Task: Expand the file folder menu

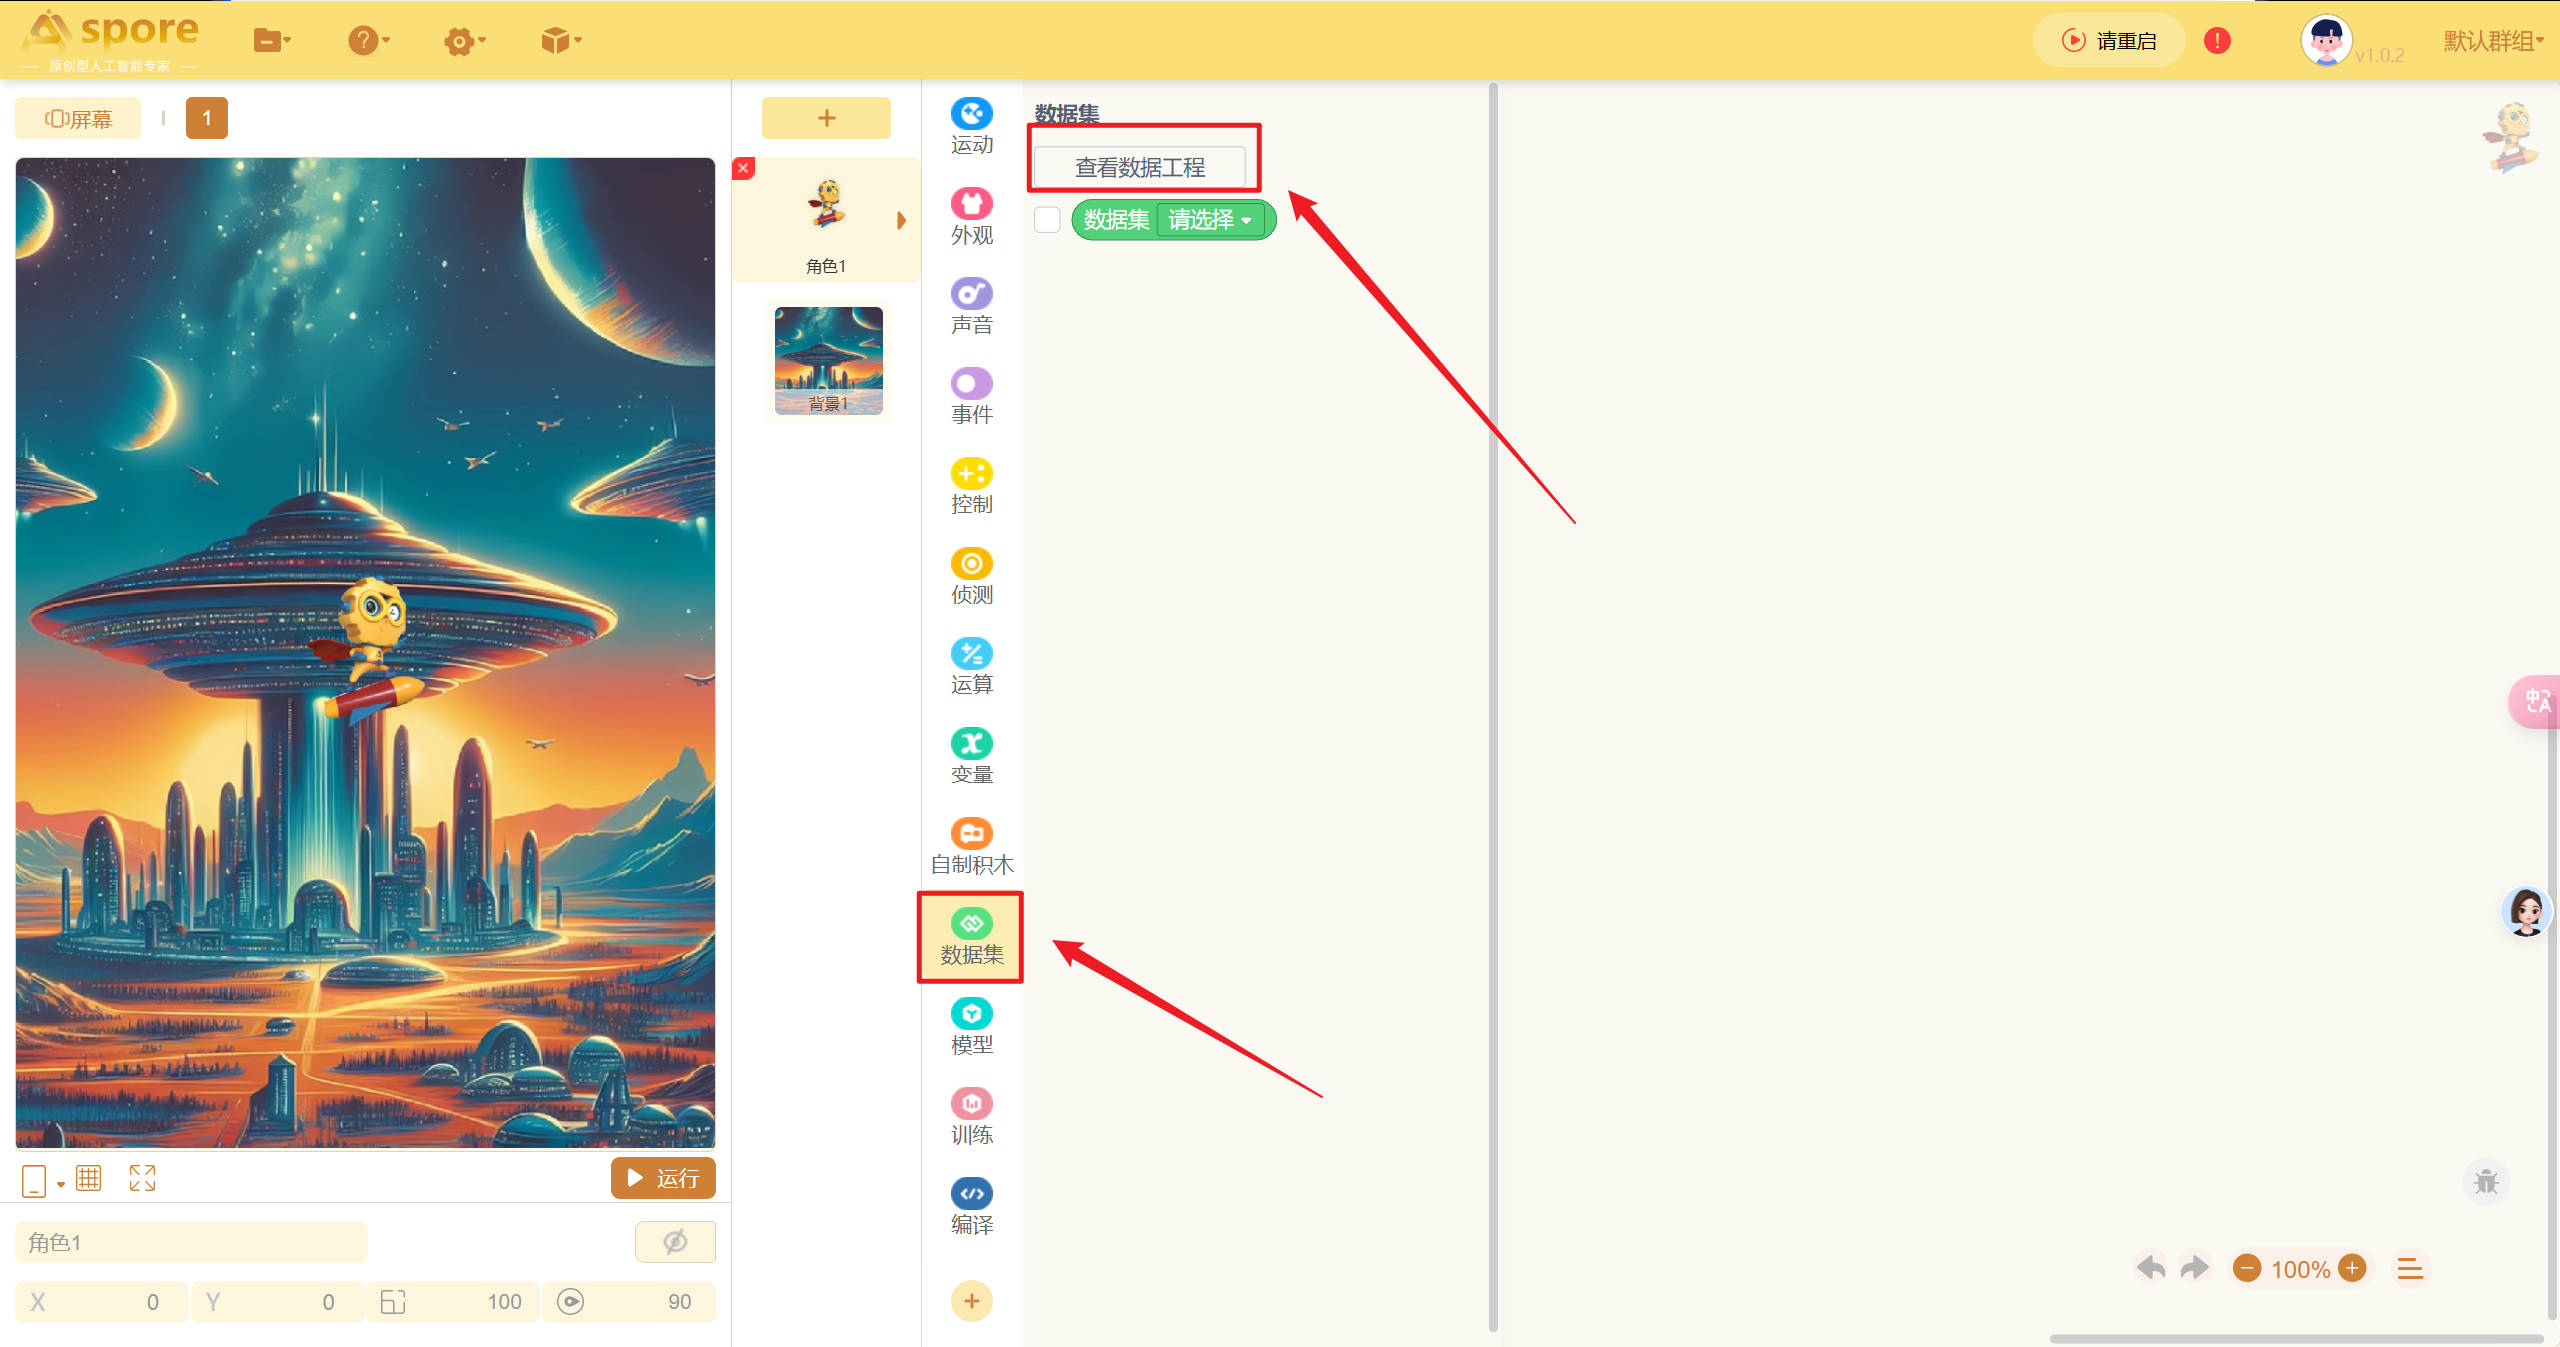Action: tap(271, 41)
